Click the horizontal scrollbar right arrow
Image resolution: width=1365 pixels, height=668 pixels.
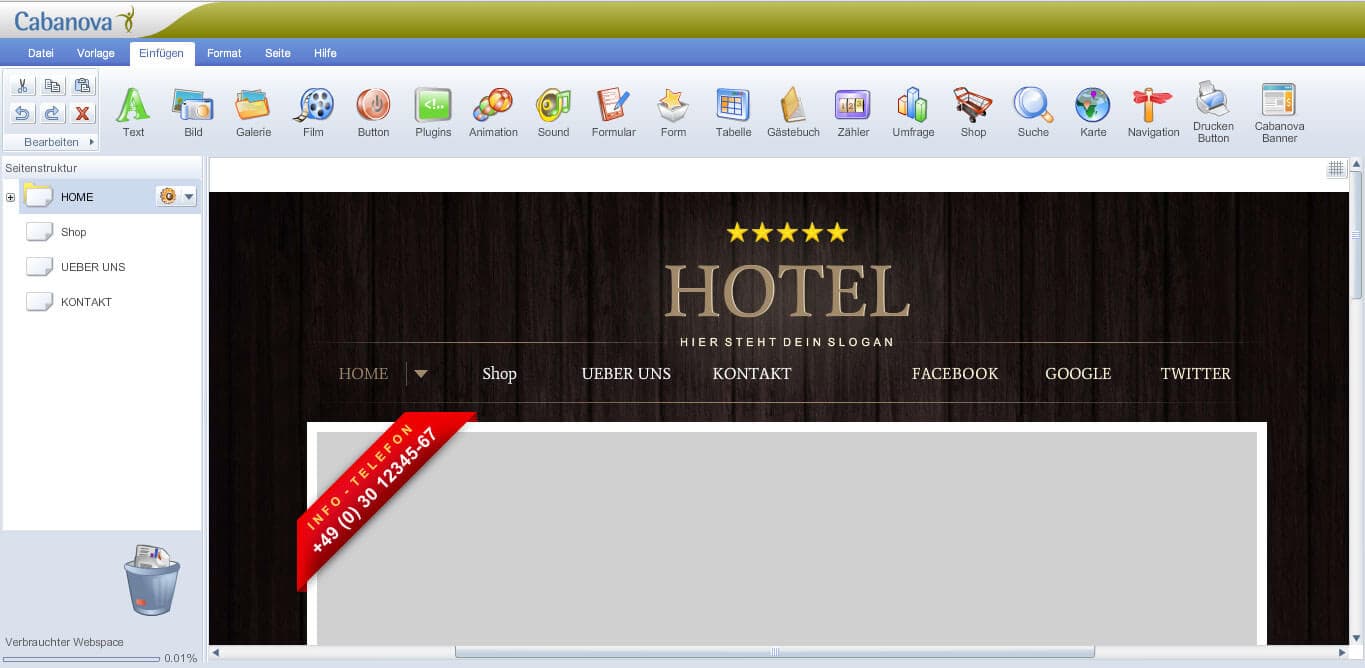coord(1342,653)
